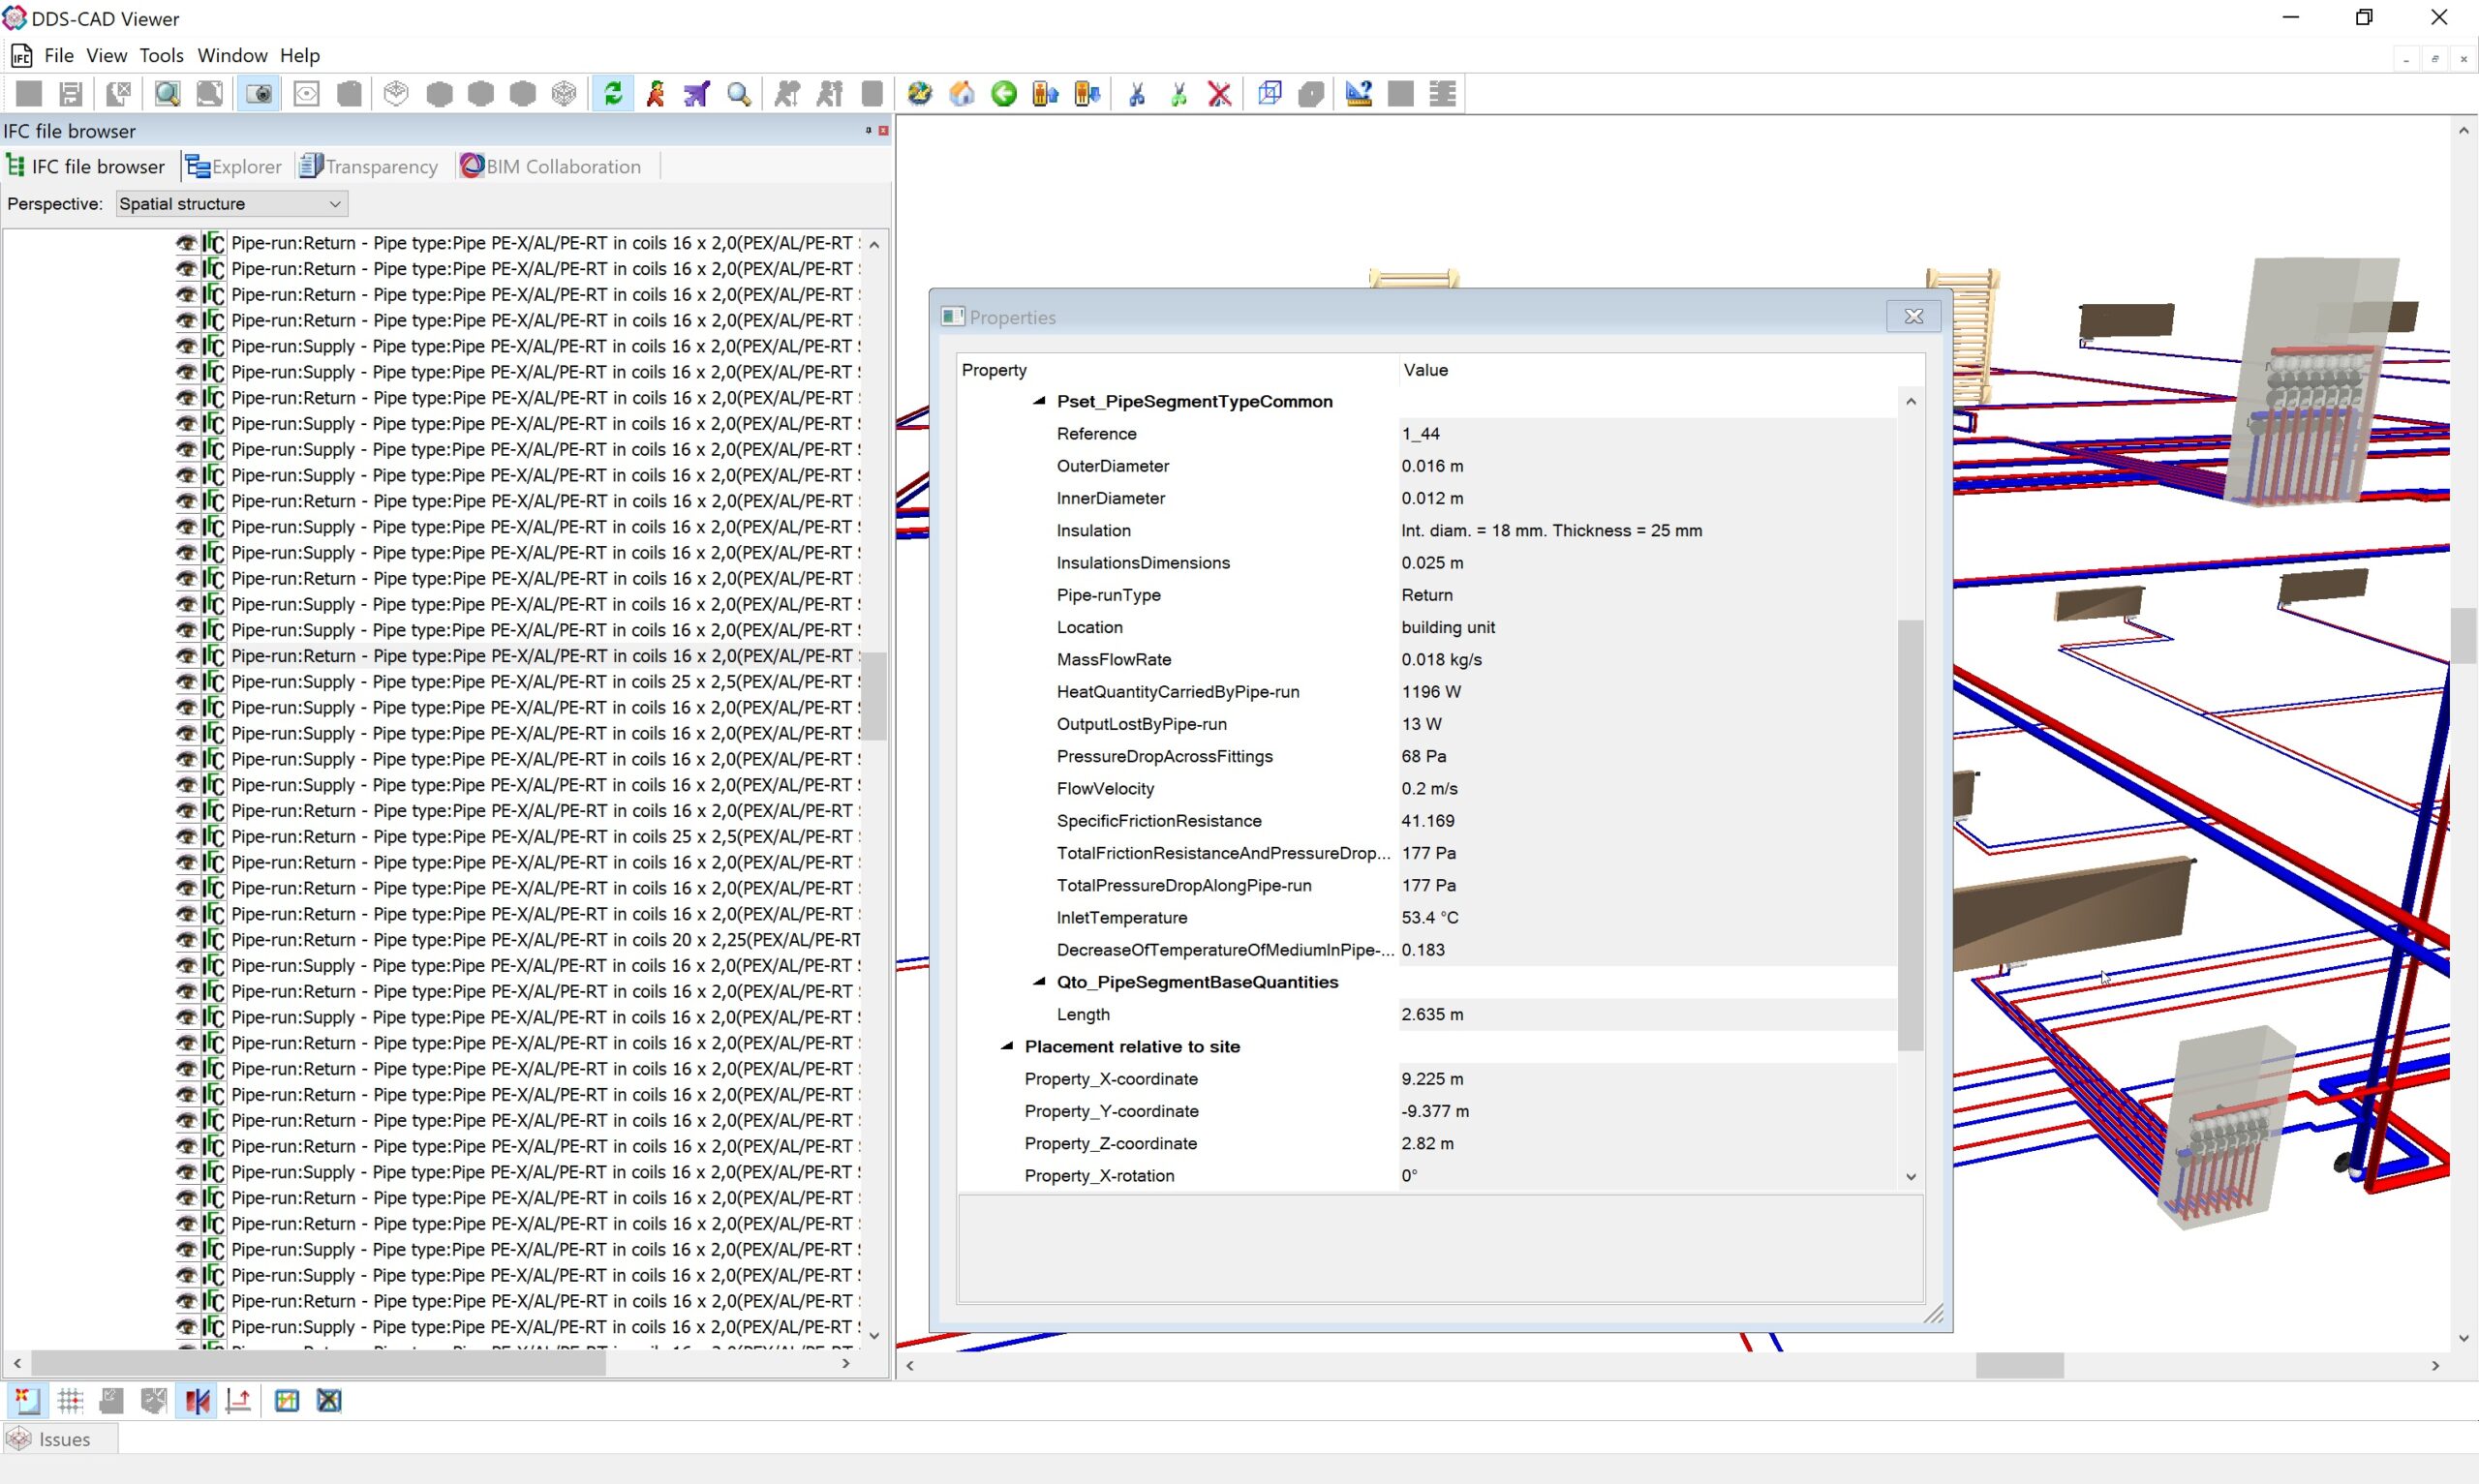
Task: Toggle visibility of Return pipe 25 x 2,5 row
Action: coord(186,837)
